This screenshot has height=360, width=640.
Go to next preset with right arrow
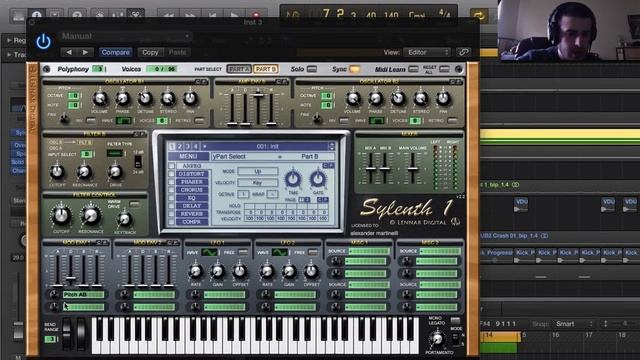point(85,52)
